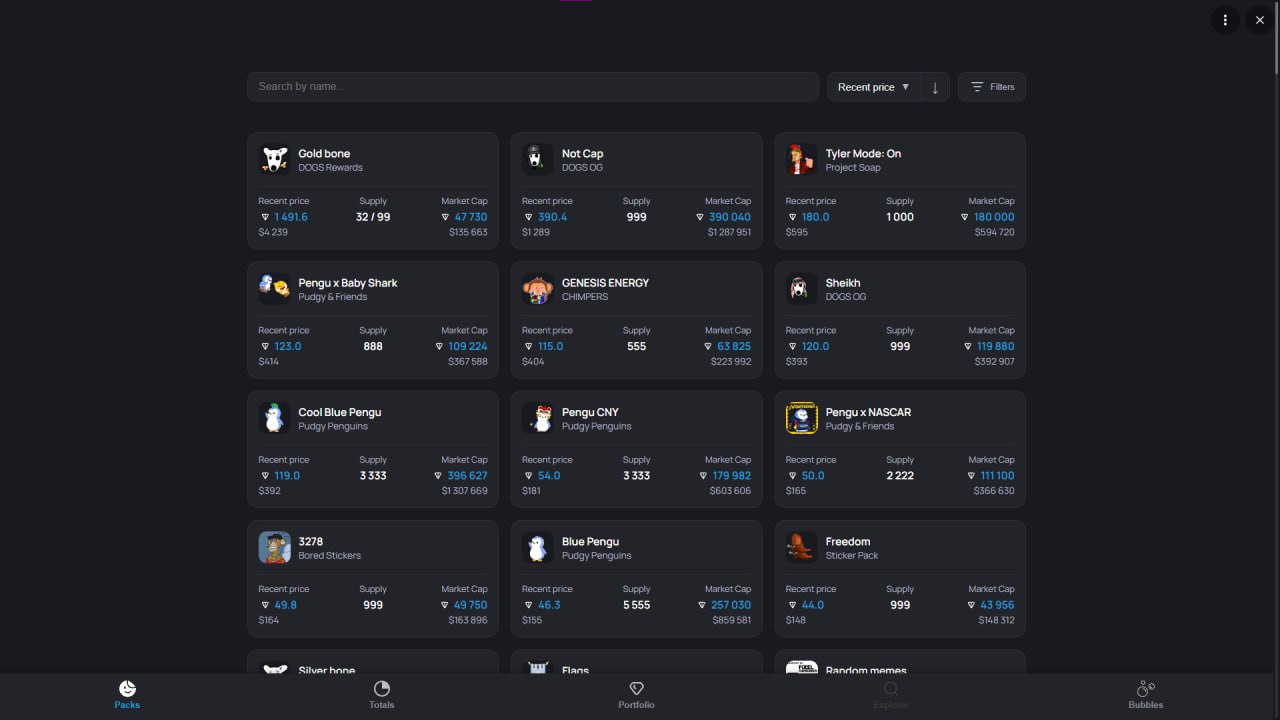Open the Freedom sticker pack icon
Viewport: 1280px width, 720px height.
click(x=802, y=547)
